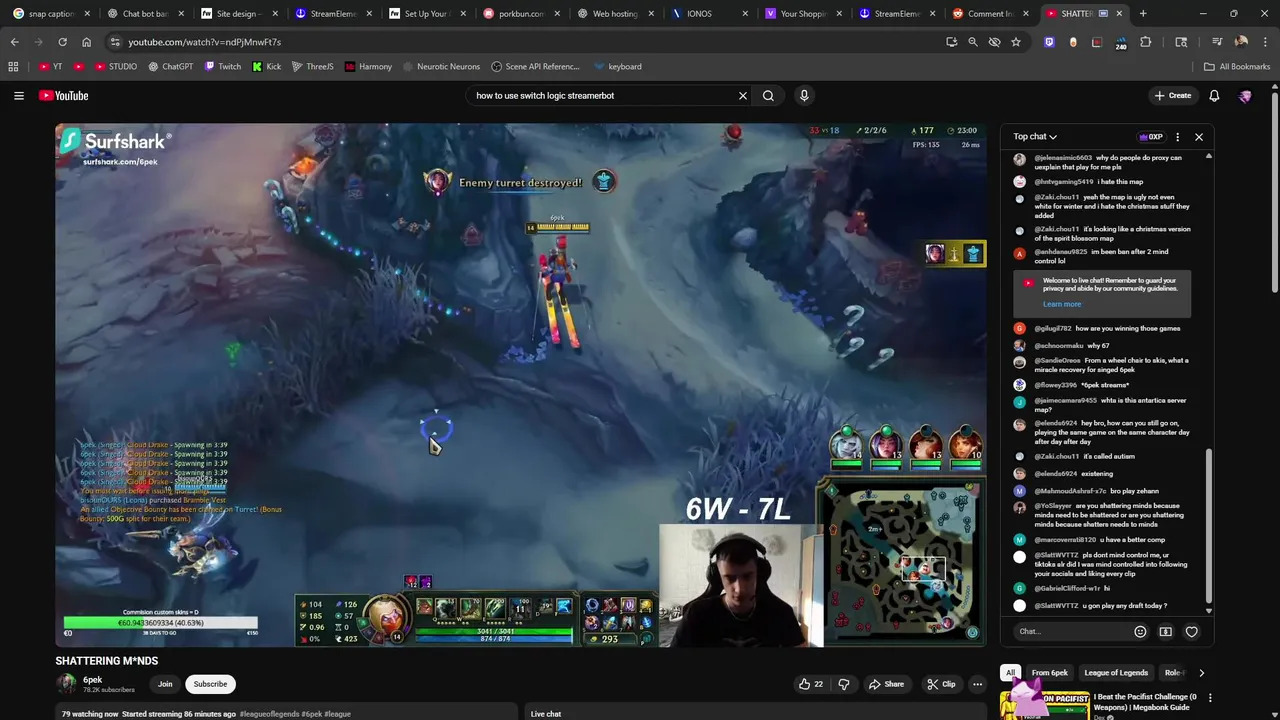Open the account avatar menu on YouTube
The width and height of the screenshot is (1280, 720).
[1245, 96]
